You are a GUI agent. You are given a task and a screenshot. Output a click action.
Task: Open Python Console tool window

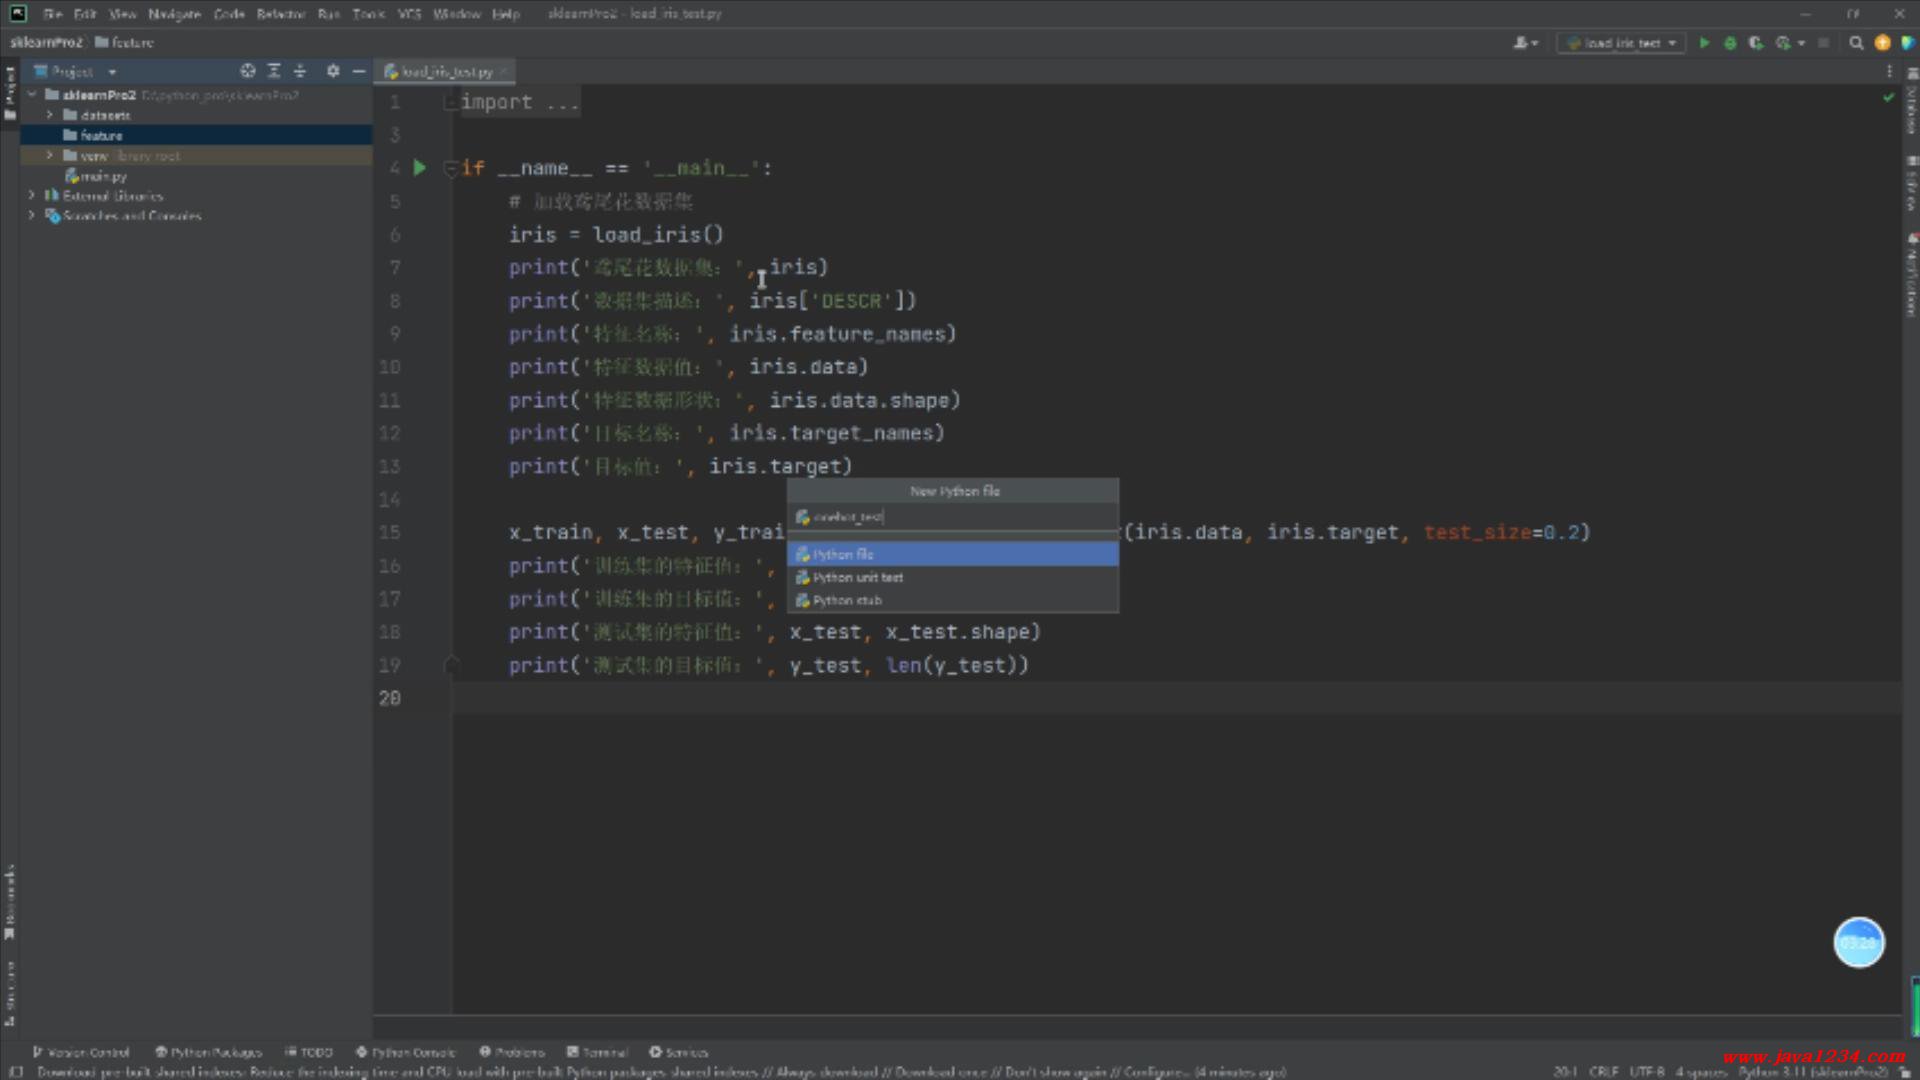click(406, 1052)
